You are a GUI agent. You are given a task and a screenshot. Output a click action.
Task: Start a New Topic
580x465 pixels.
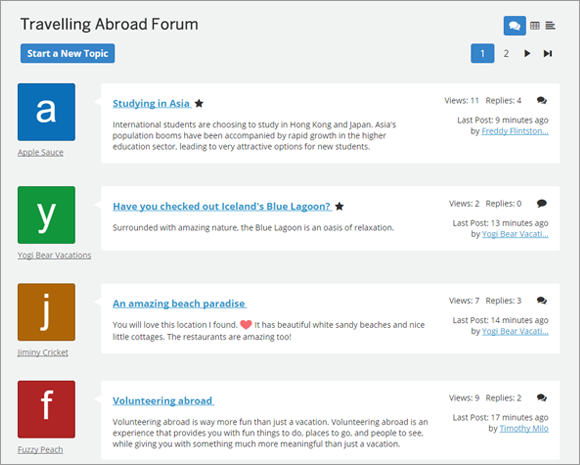[x=68, y=54]
